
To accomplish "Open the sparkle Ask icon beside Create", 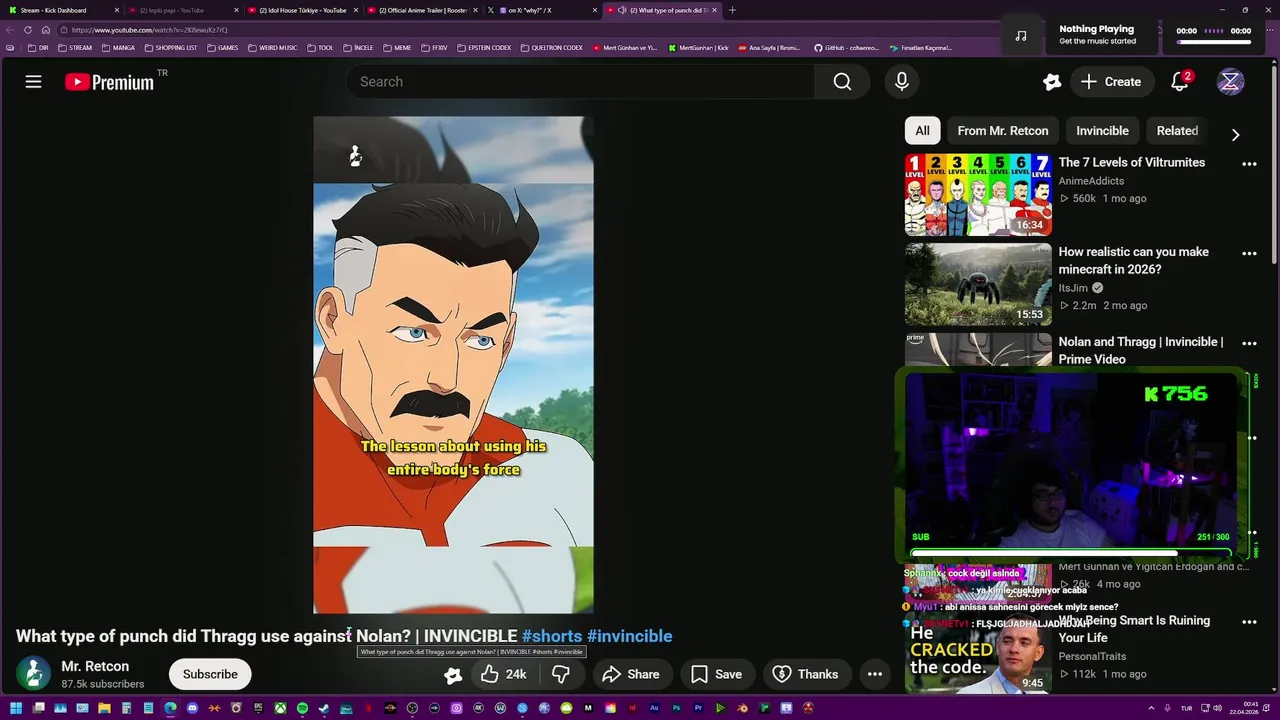I will point(1051,82).
